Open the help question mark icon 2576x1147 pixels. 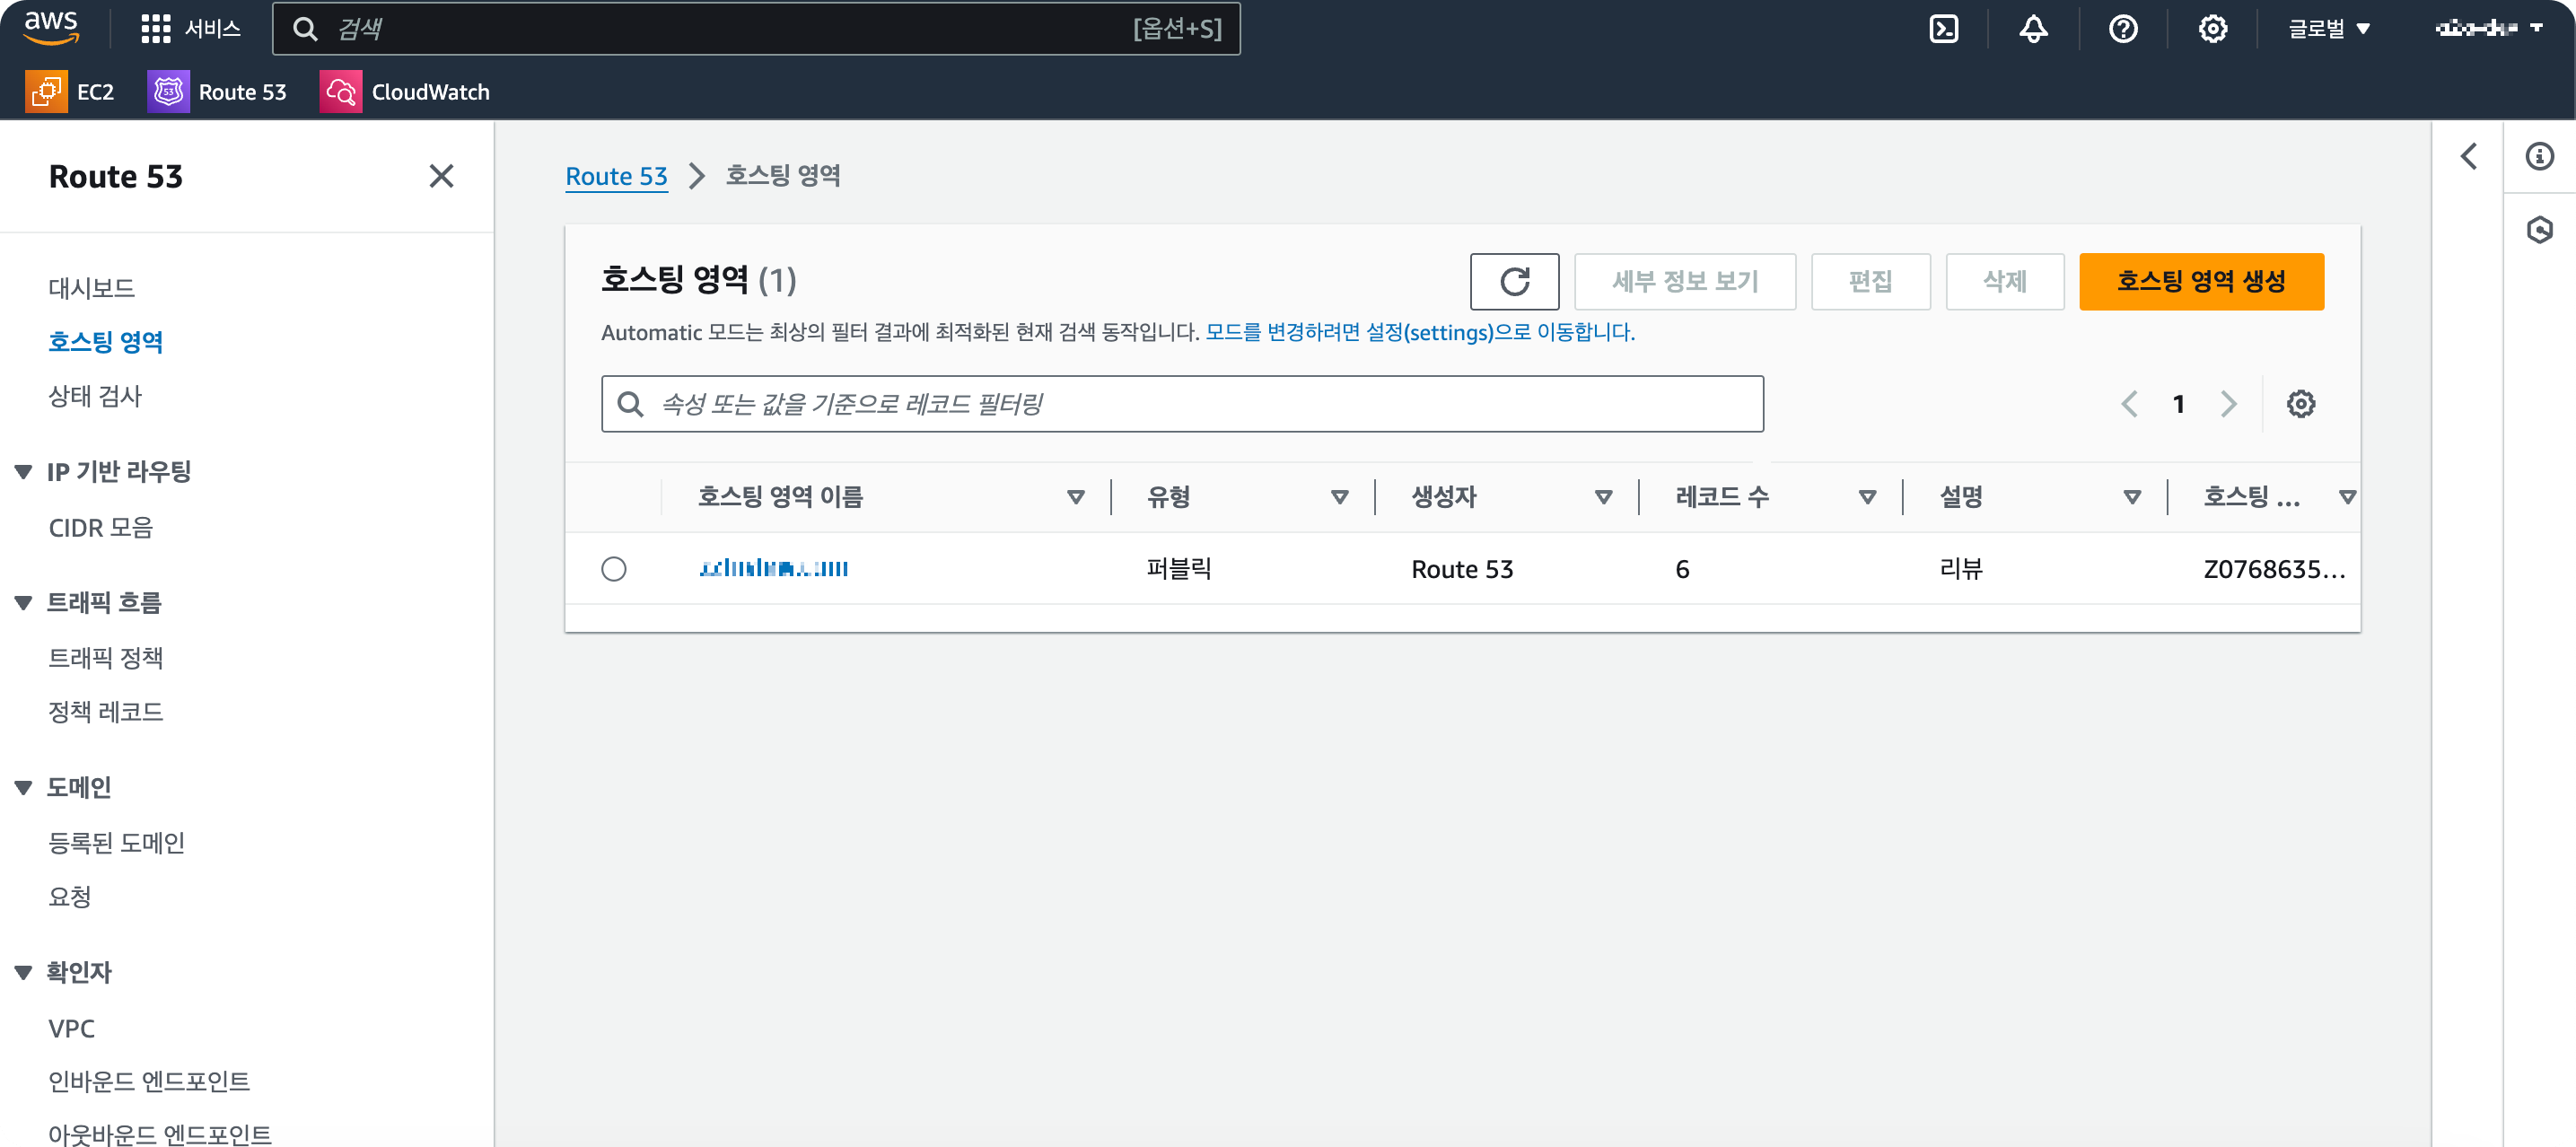point(2122,28)
